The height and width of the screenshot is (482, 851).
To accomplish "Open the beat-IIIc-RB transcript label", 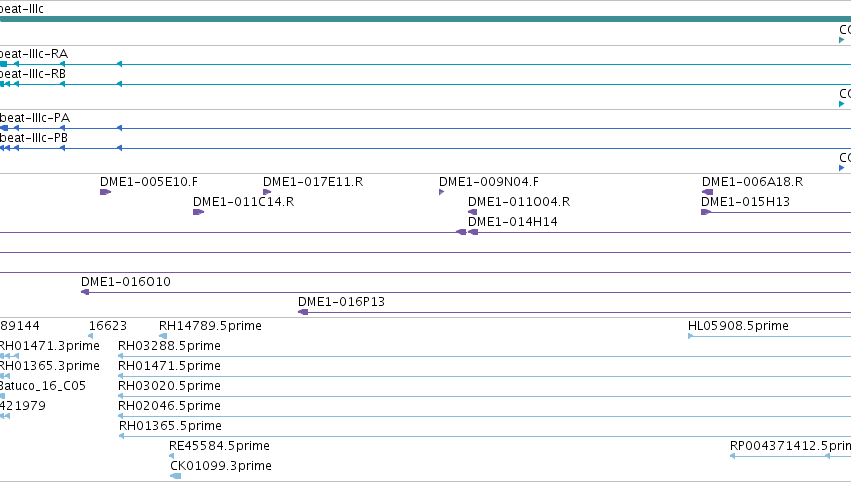I will [33, 74].
